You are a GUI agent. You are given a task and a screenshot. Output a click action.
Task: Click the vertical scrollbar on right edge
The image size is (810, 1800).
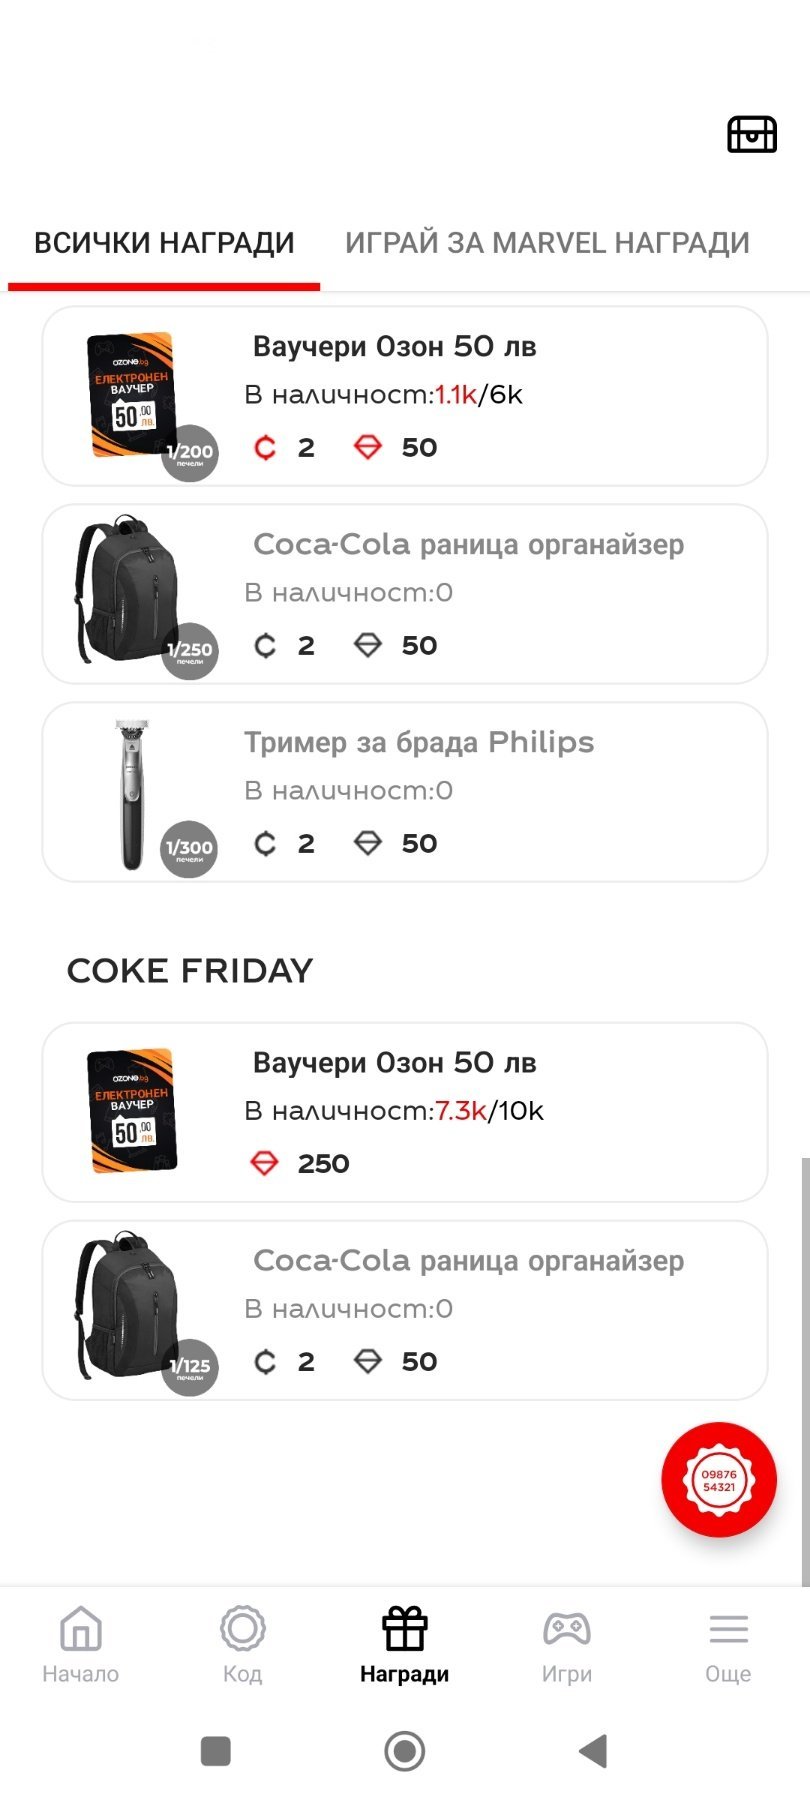coord(805,1370)
